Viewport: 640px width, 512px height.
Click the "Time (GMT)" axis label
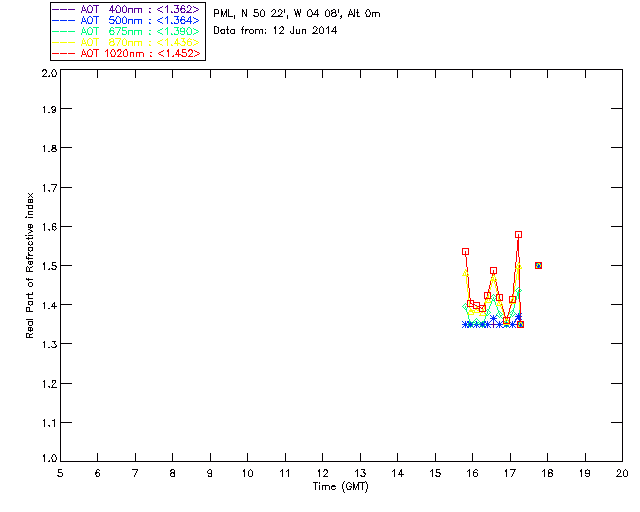click(x=340, y=487)
